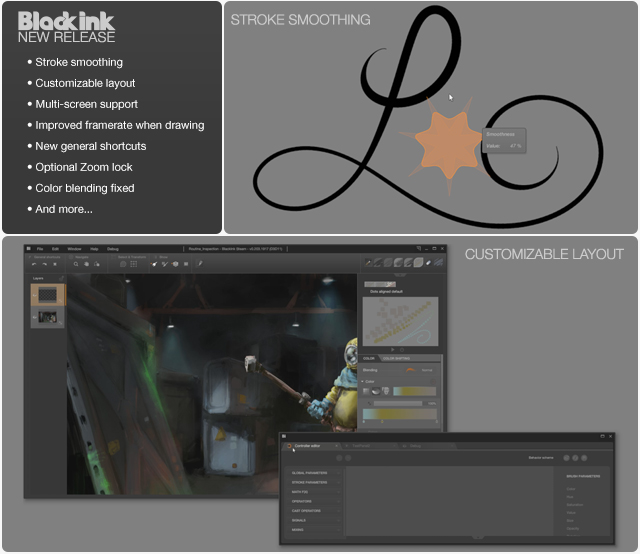Choose the fourth brush preset in strip

coord(398,263)
